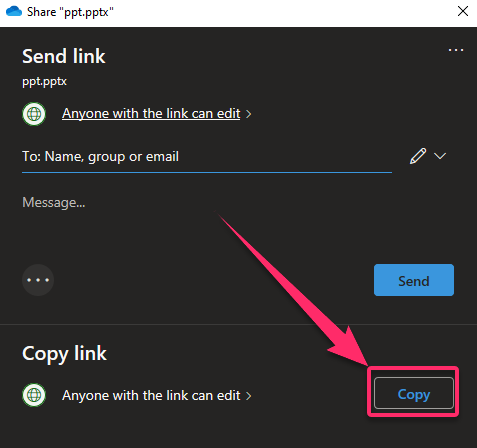Open underlined 'Anyone with the link can edit'

tap(151, 114)
